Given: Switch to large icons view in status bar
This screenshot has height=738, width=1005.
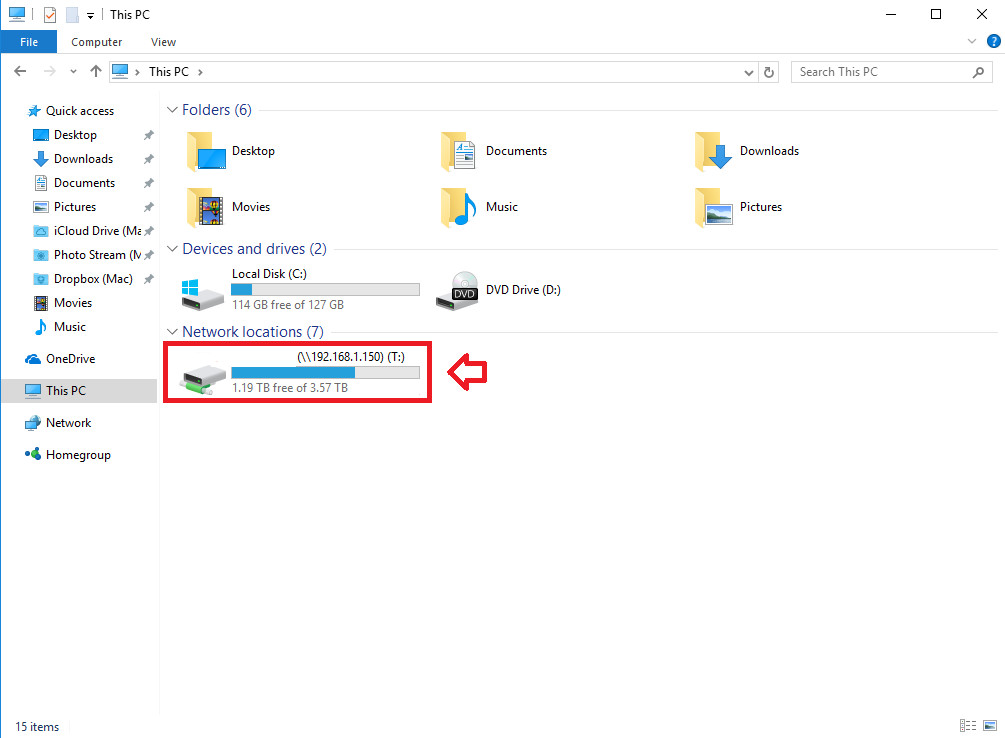Looking at the screenshot, I should [x=989, y=726].
